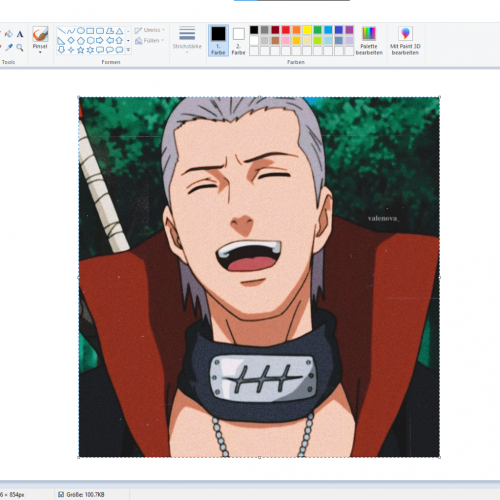The height and width of the screenshot is (500, 500).
Task: Open the Strichstärke line width dropdown
Action: (187, 40)
